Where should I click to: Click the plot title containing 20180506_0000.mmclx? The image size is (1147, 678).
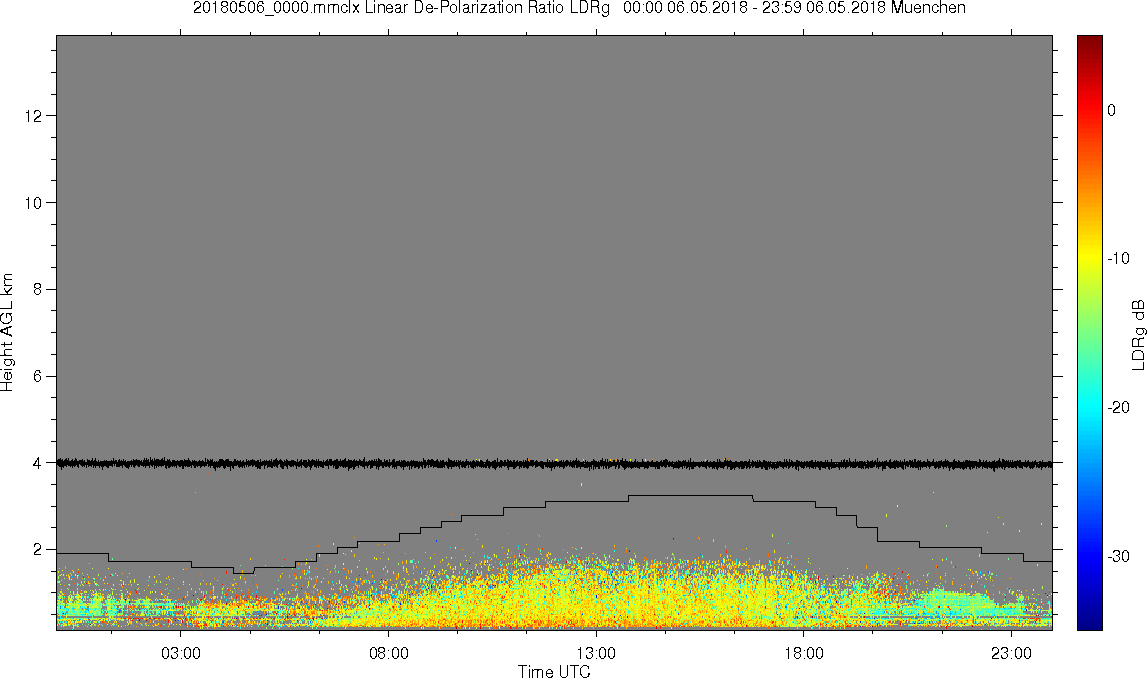point(579,8)
